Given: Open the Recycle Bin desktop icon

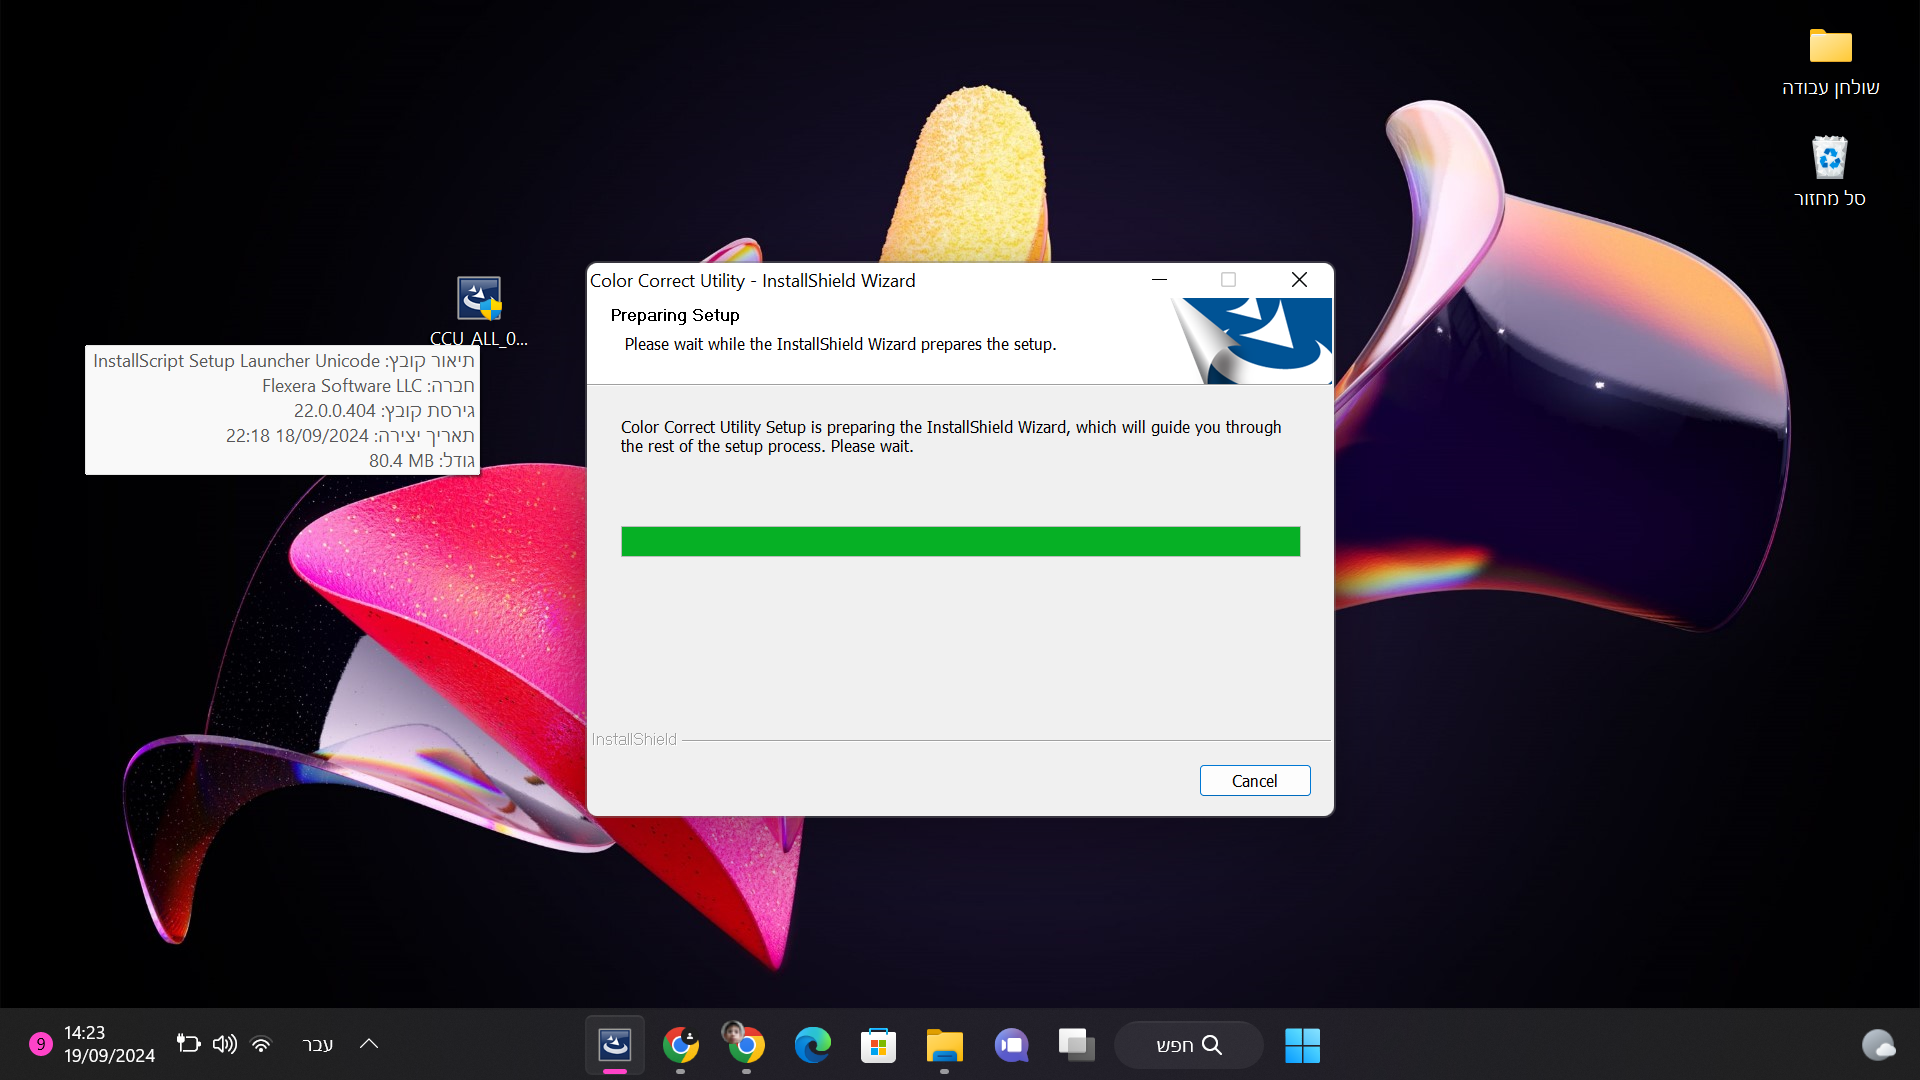Looking at the screenshot, I should tap(1829, 160).
